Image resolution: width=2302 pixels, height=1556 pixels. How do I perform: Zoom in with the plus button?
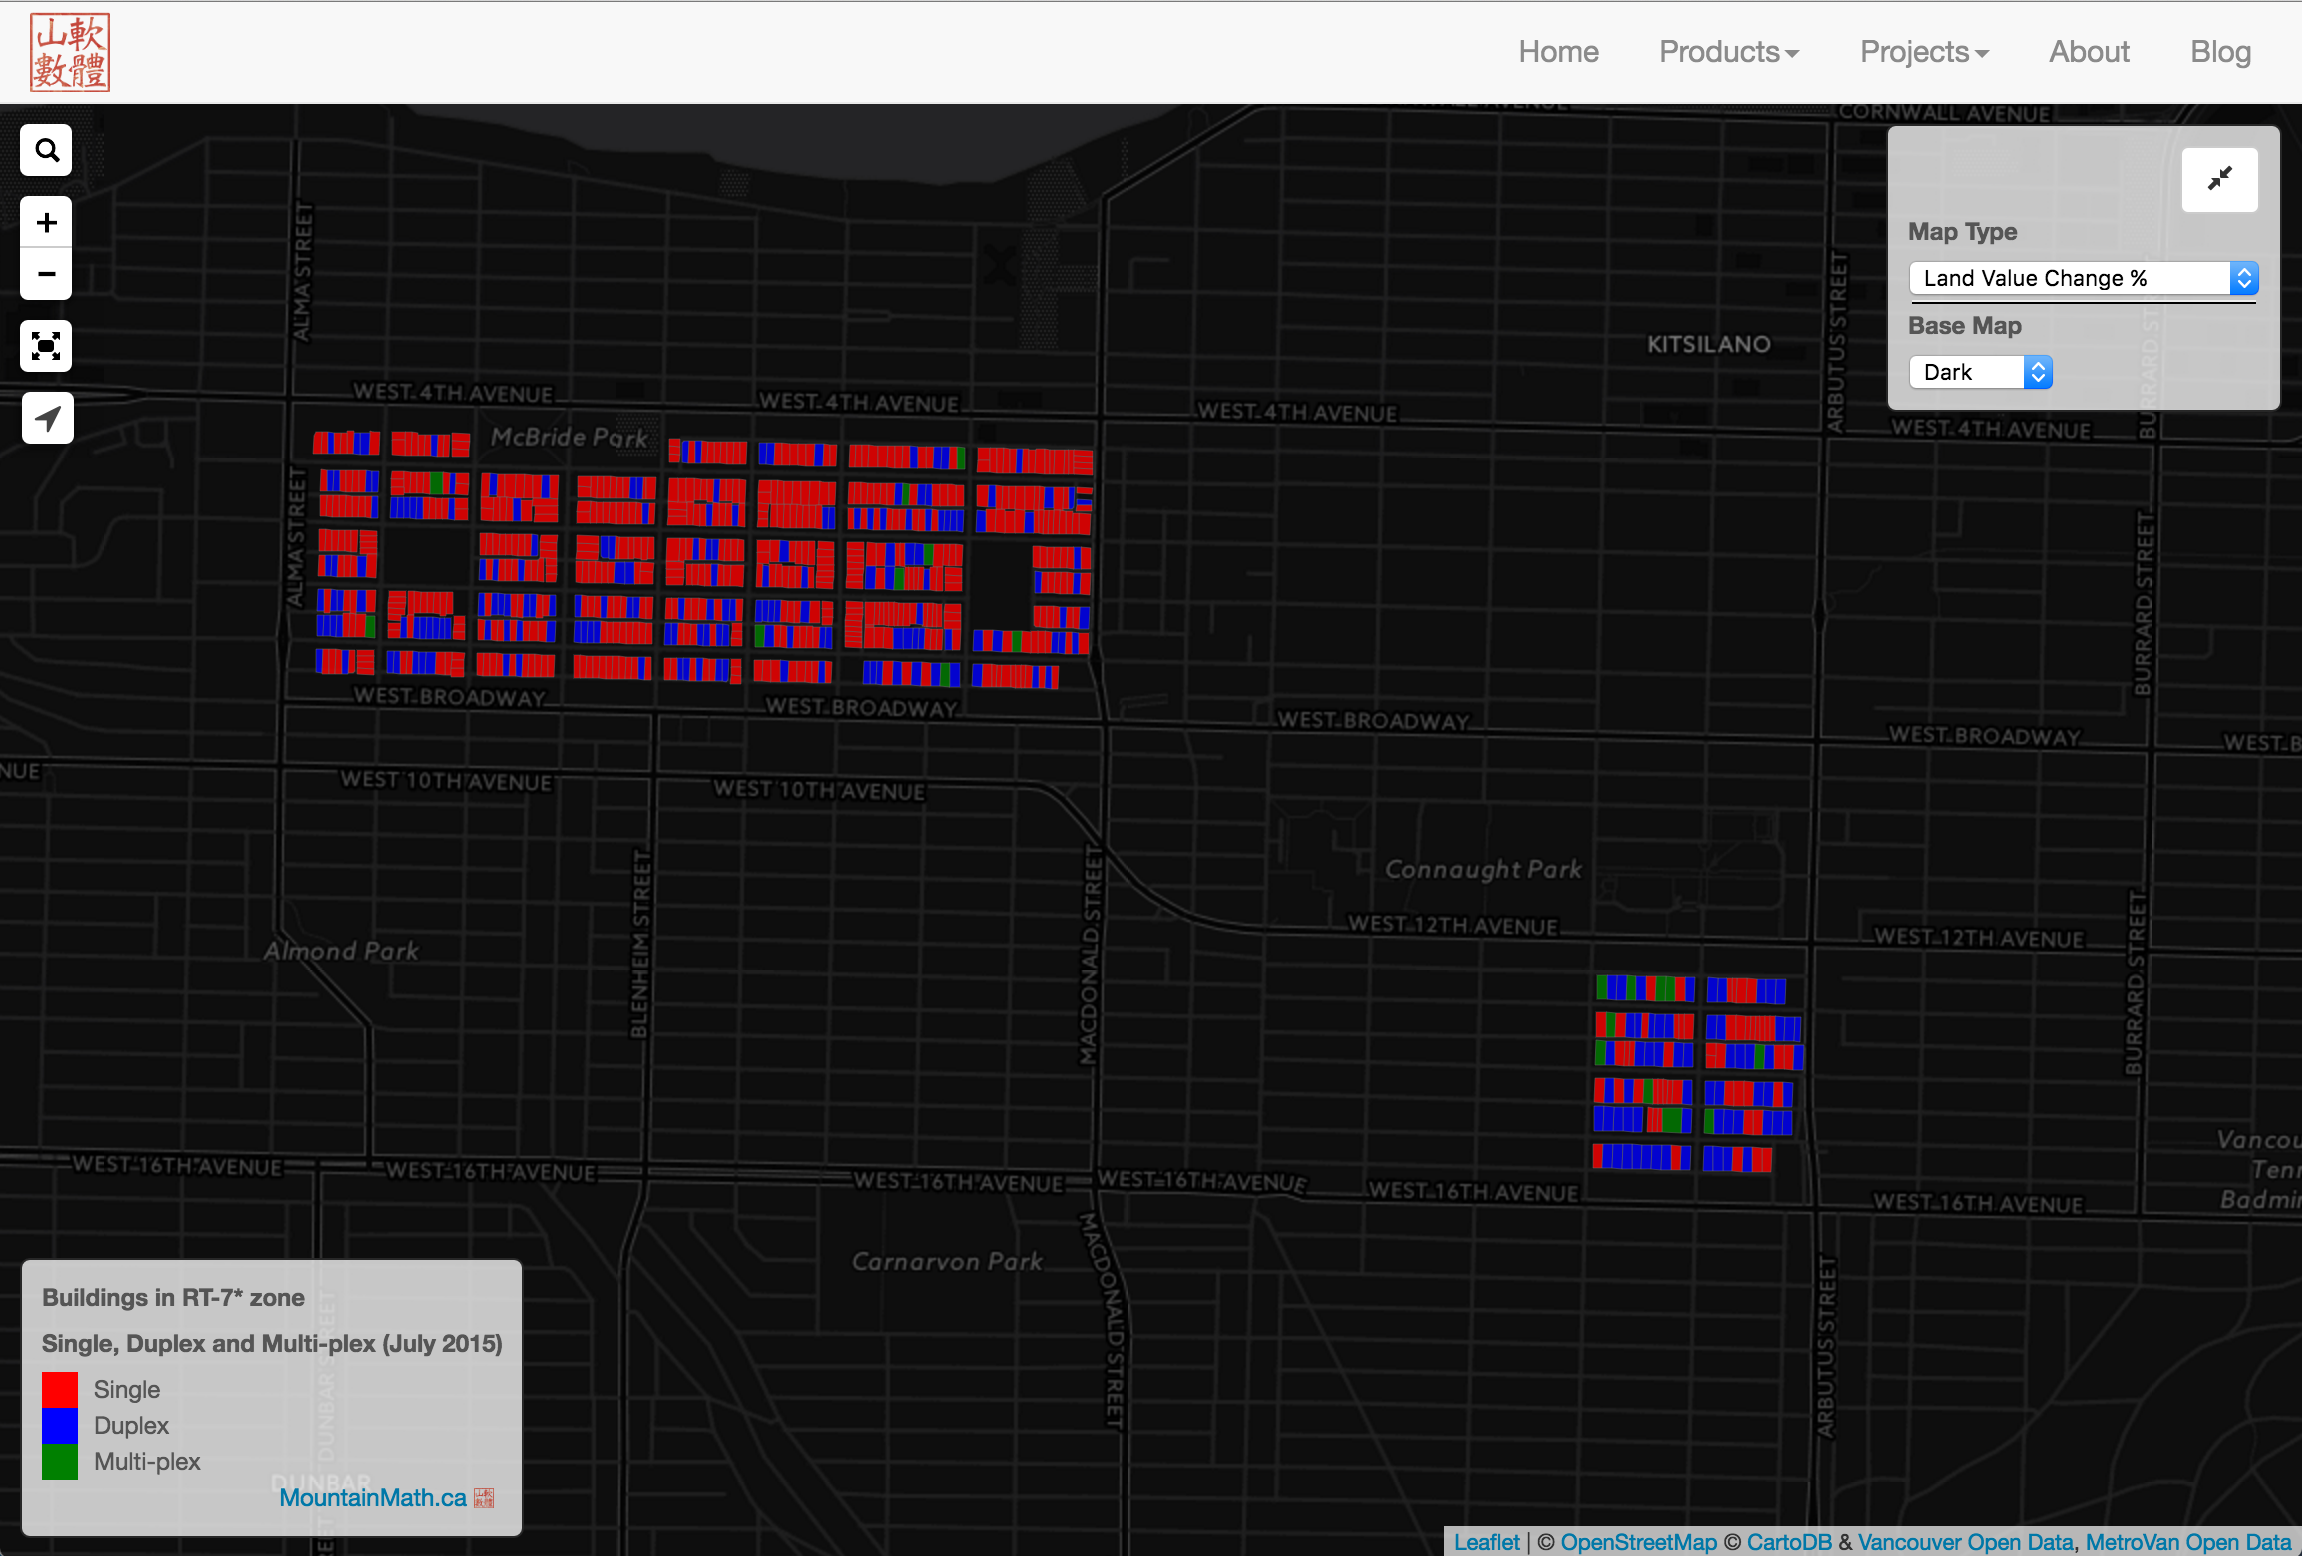(46, 222)
